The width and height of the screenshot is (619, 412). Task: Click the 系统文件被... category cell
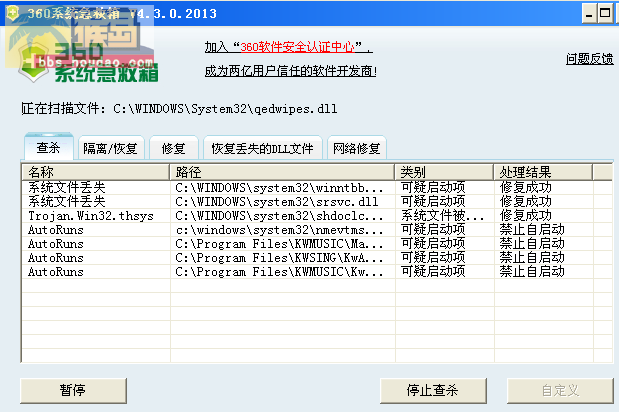tap(443, 216)
